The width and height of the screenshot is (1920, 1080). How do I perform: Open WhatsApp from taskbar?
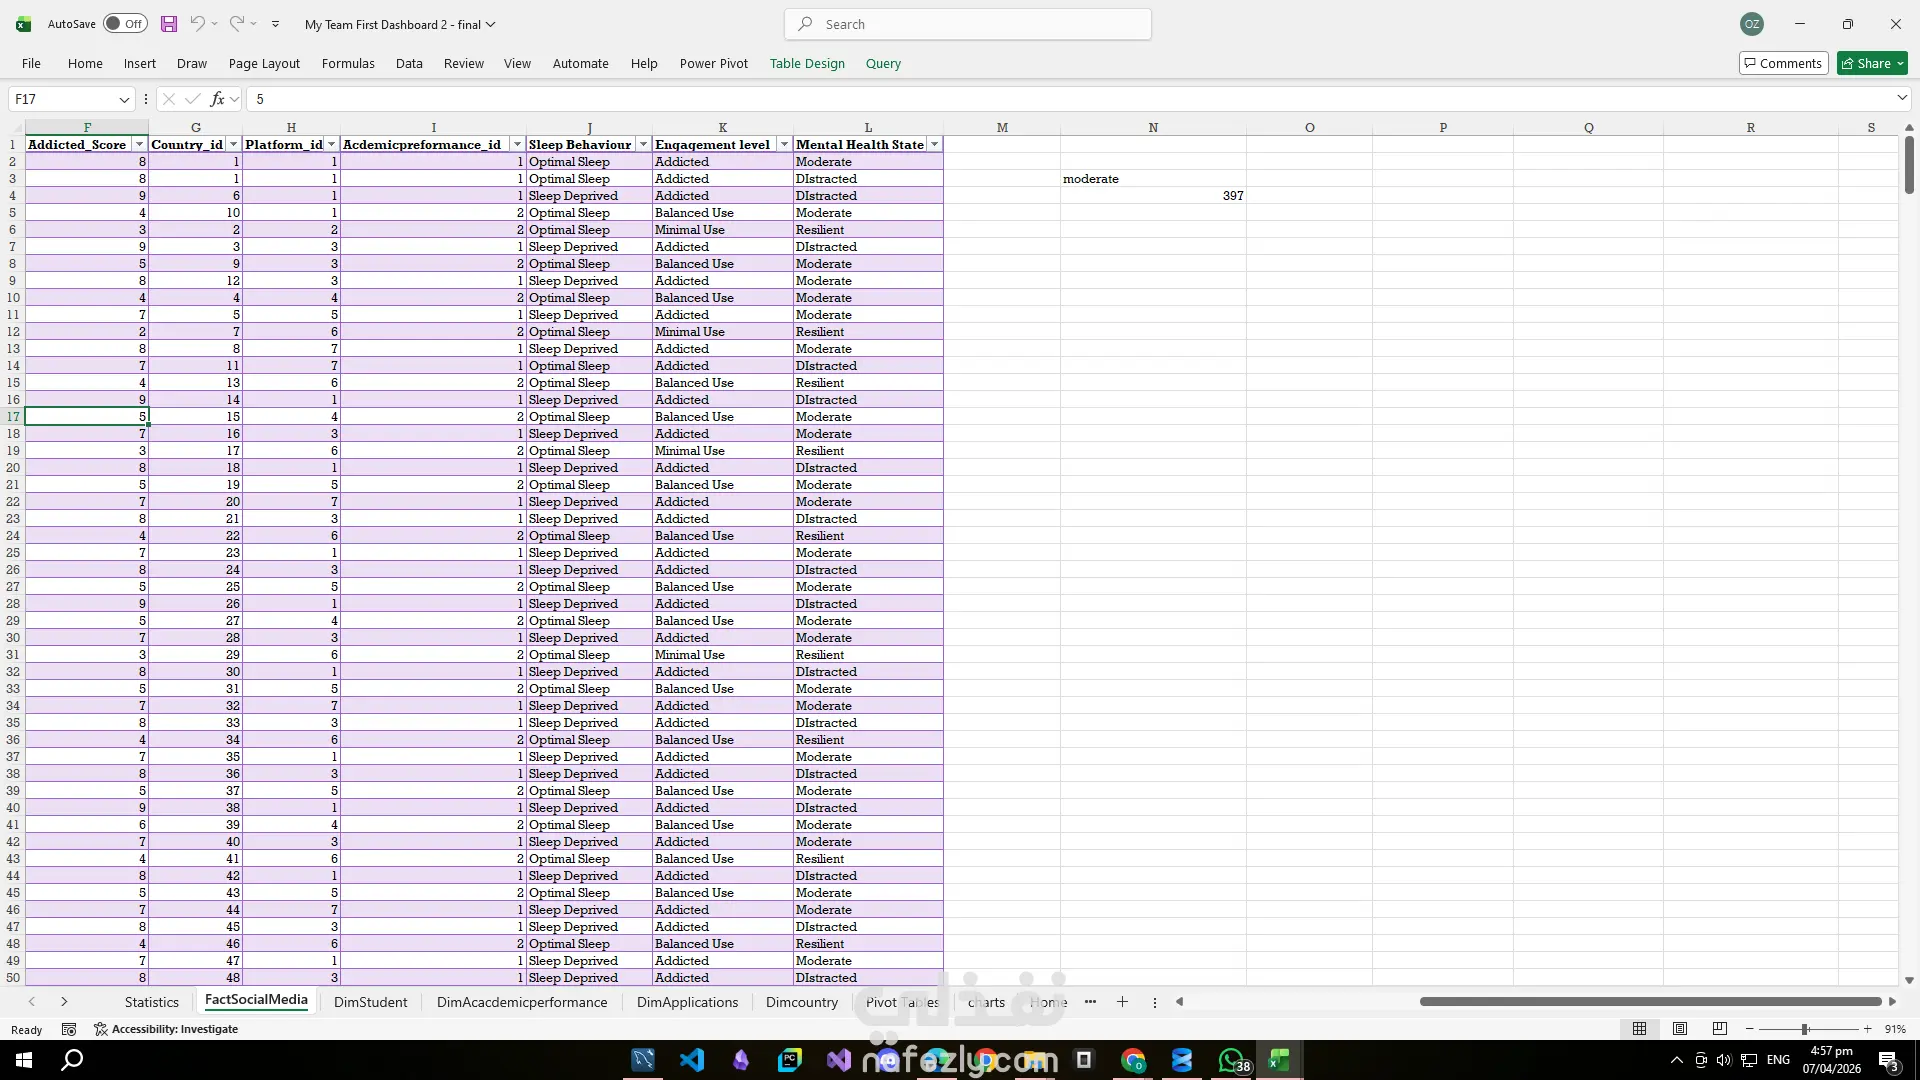click(x=1232, y=1060)
